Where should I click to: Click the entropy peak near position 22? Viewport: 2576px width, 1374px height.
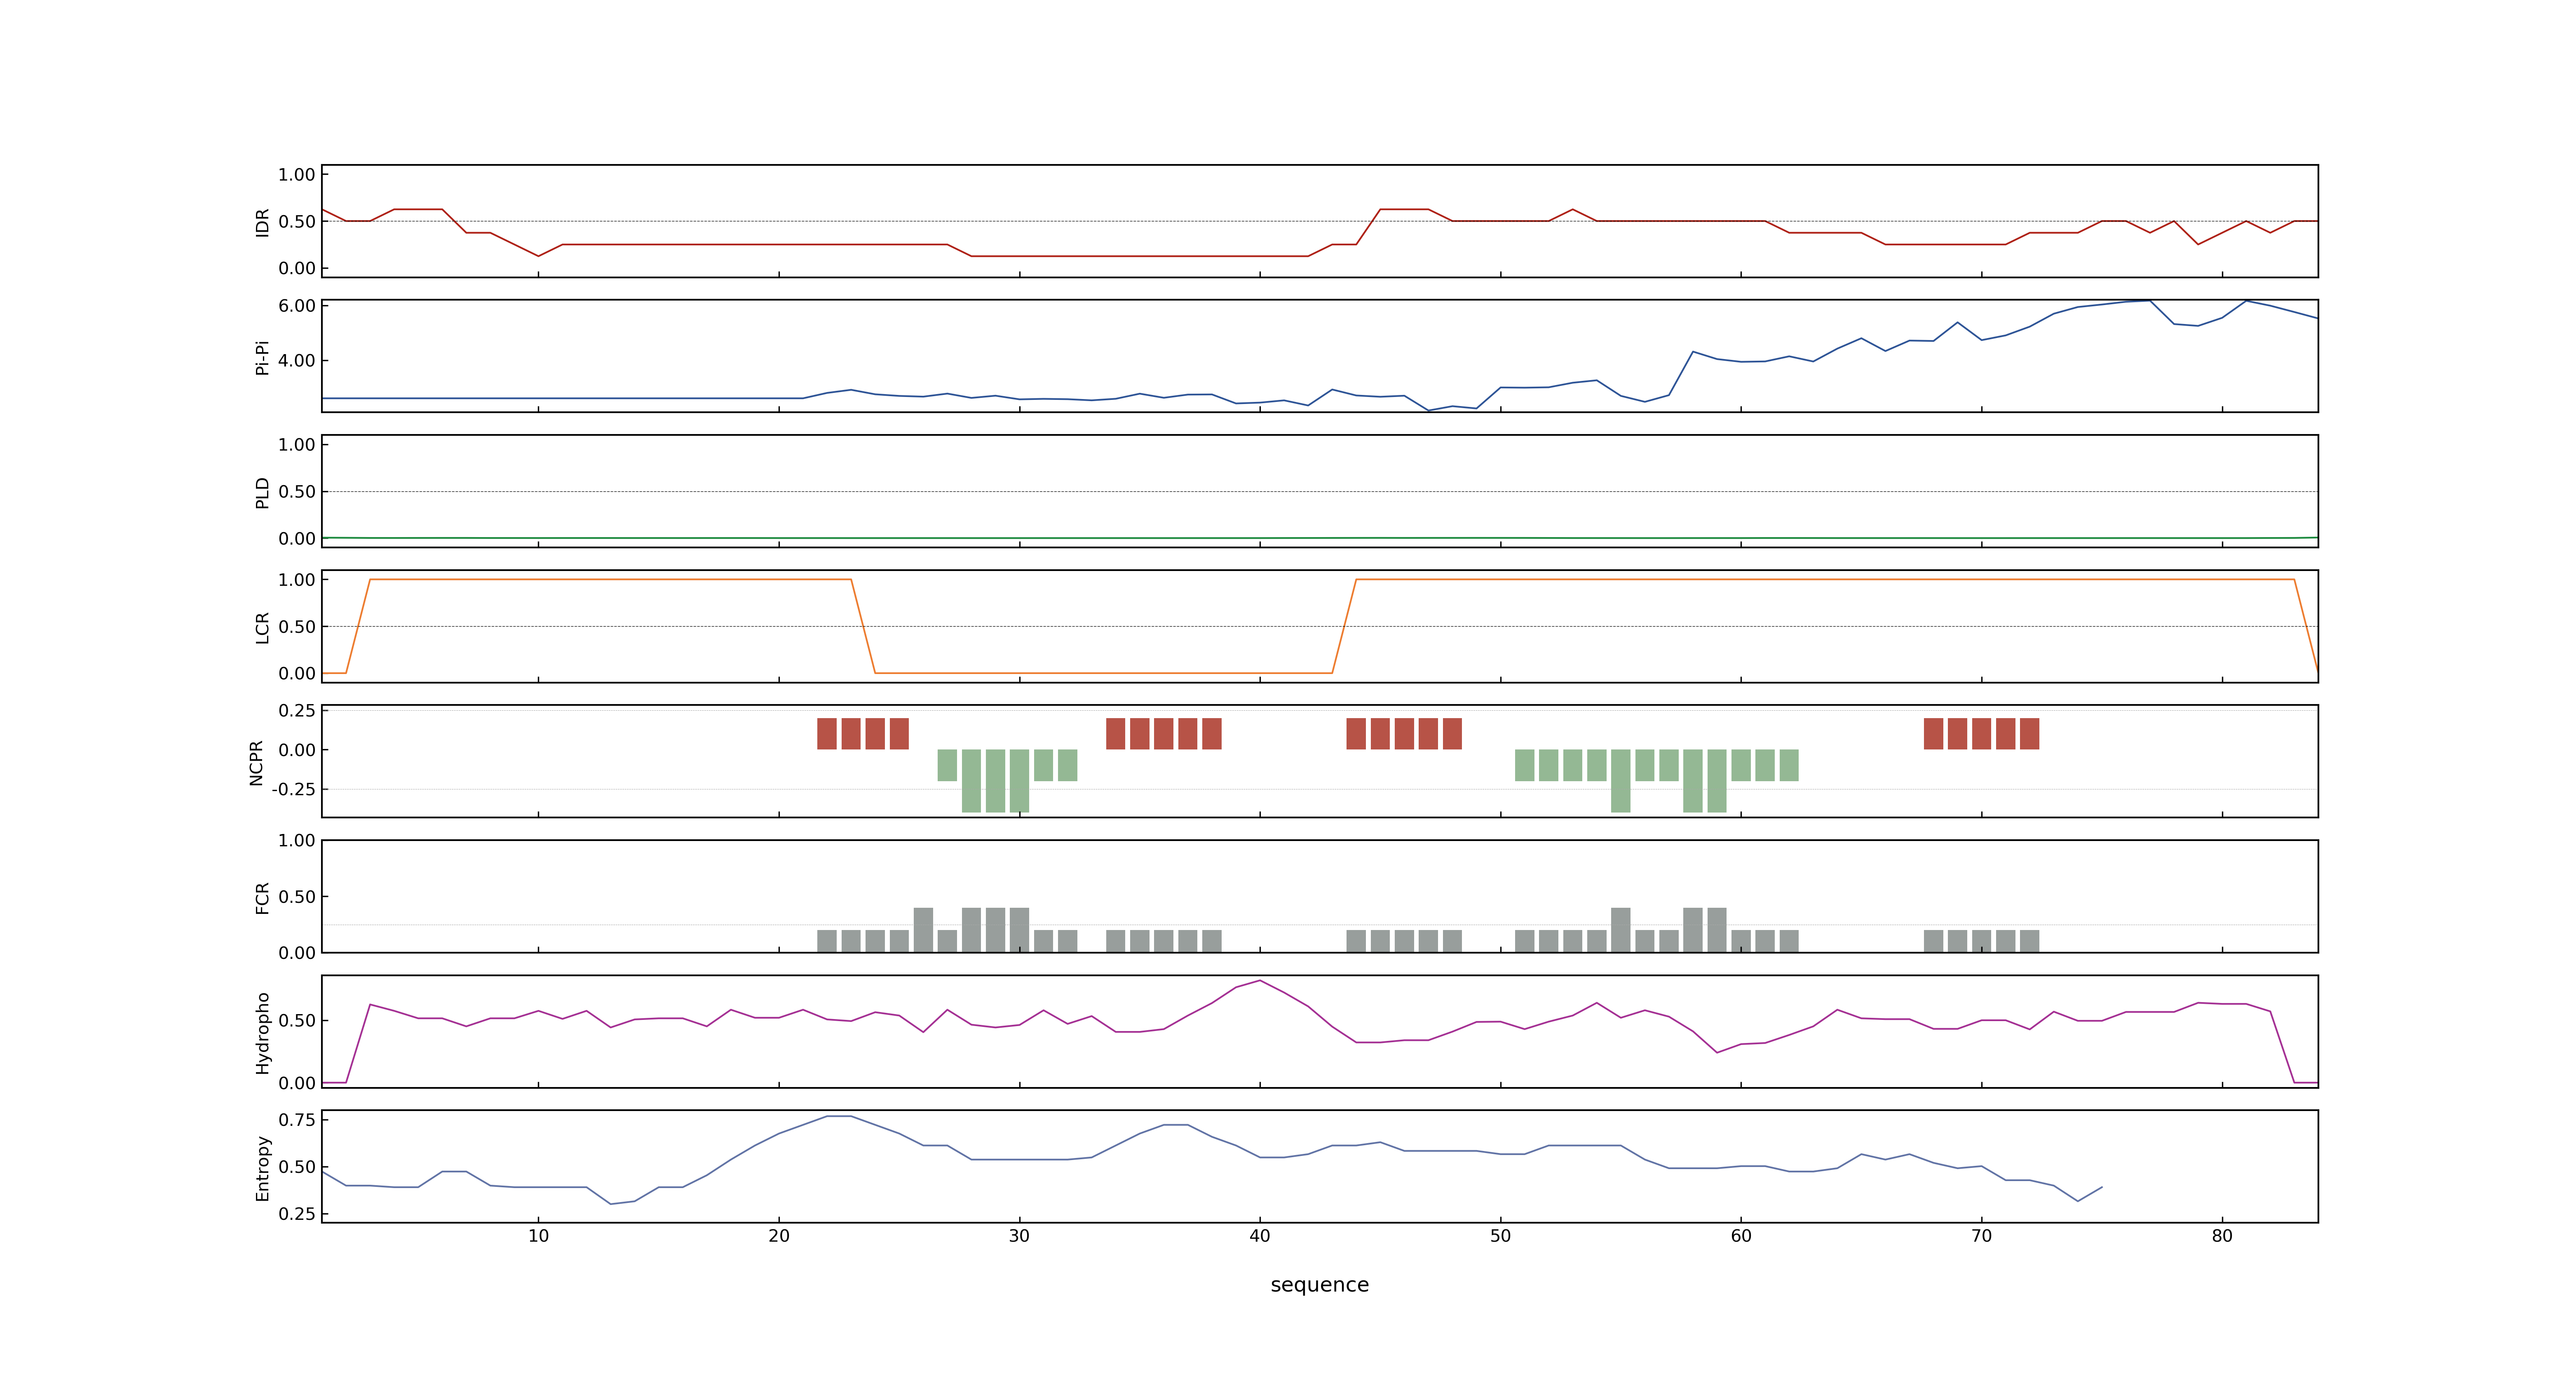[x=838, y=1116]
